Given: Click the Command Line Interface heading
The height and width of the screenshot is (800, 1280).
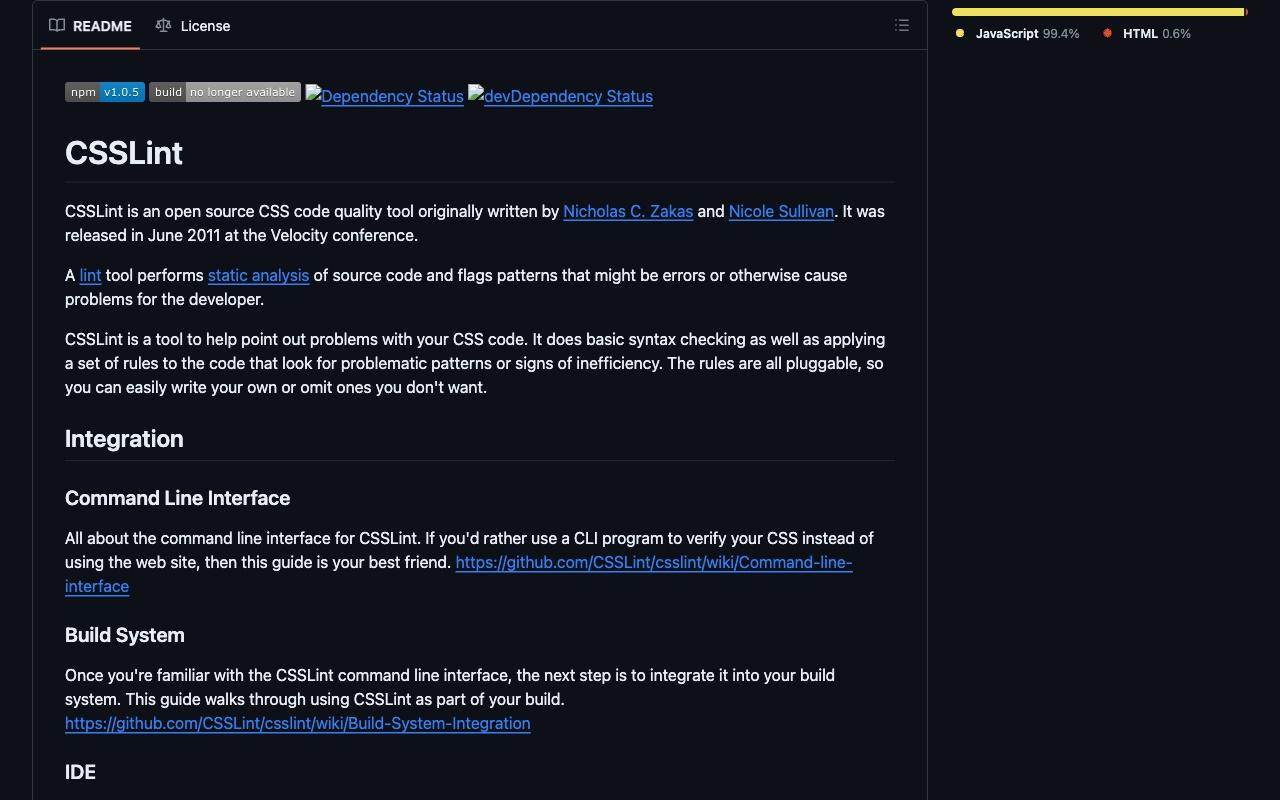Looking at the screenshot, I should [x=177, y=498].
